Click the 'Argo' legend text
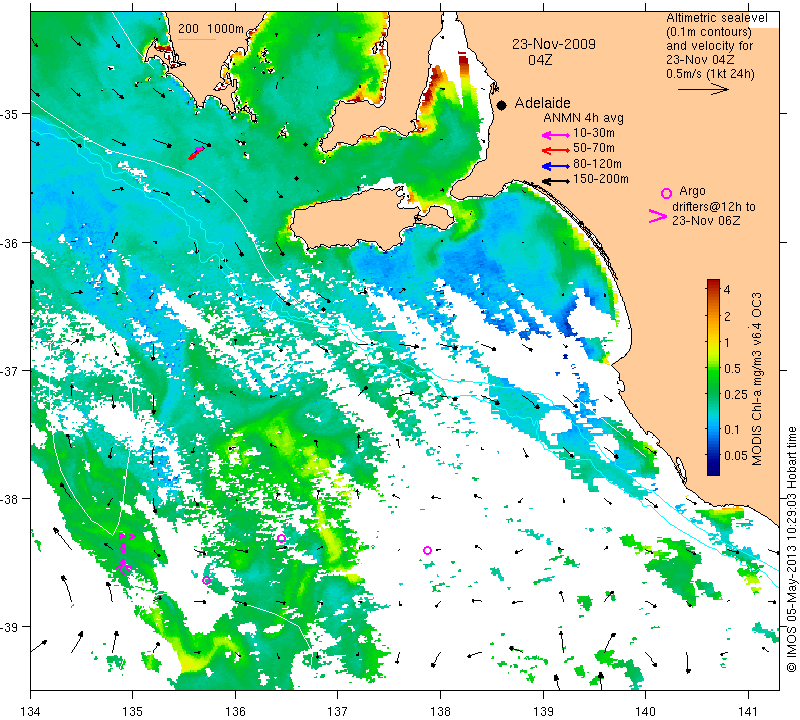This screenshot has width=800, height=720. pyautogui.click(x=692, y=191)
